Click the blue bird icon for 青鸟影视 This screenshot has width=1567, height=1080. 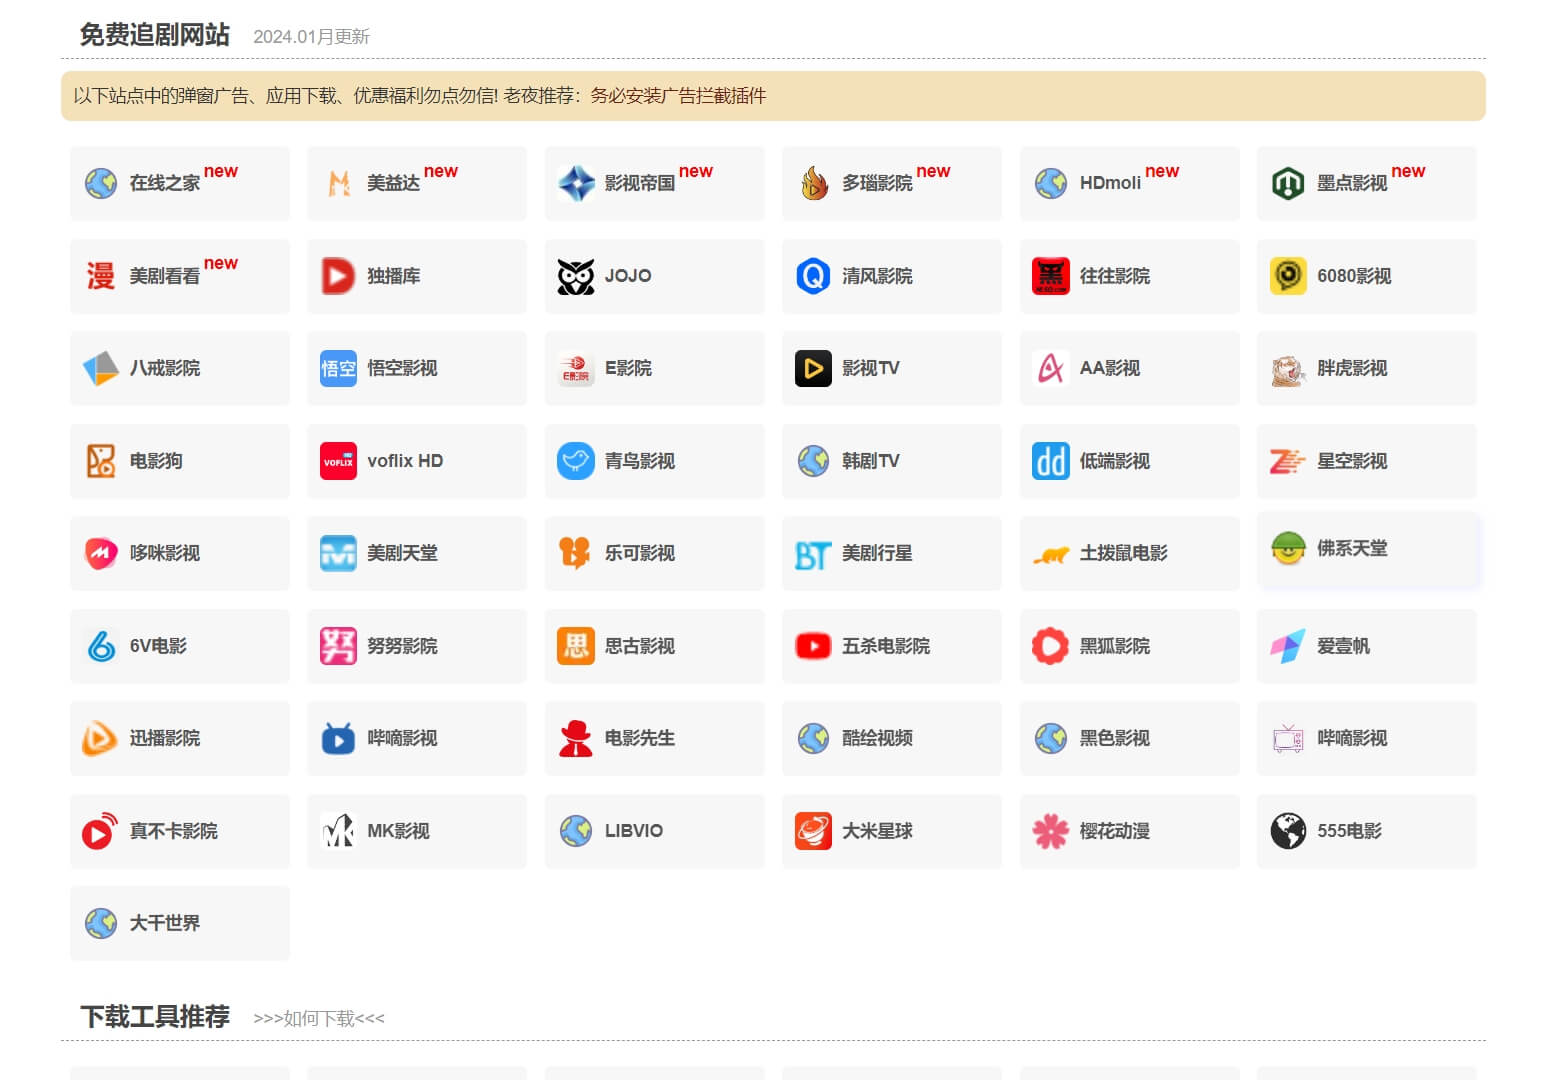575,461
